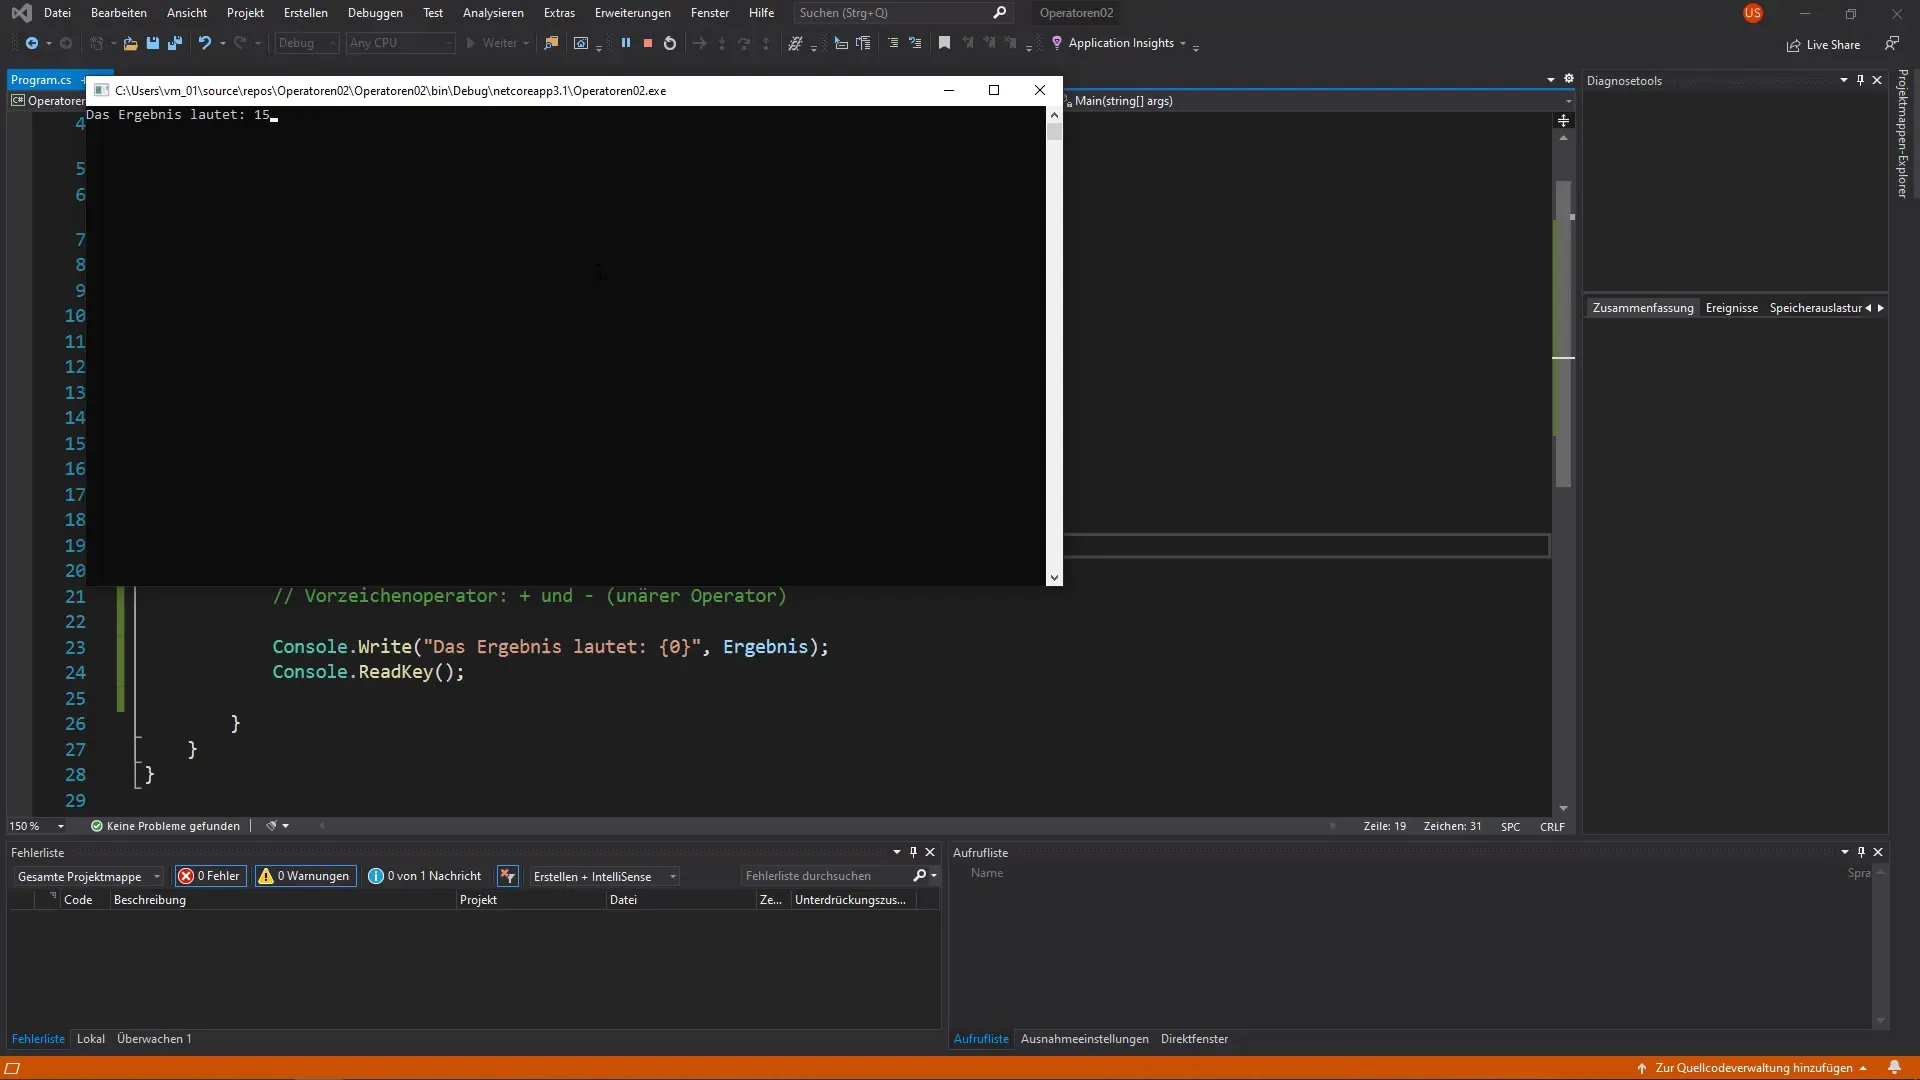
Task: Click the console window vertical scrollbar
Action: pos(1054,346)
